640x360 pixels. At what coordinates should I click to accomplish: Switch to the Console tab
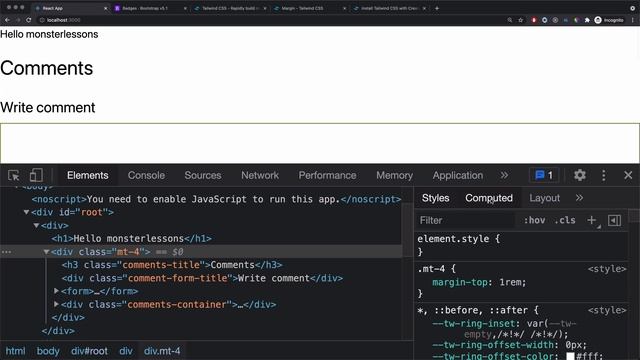tap(146, 176)
